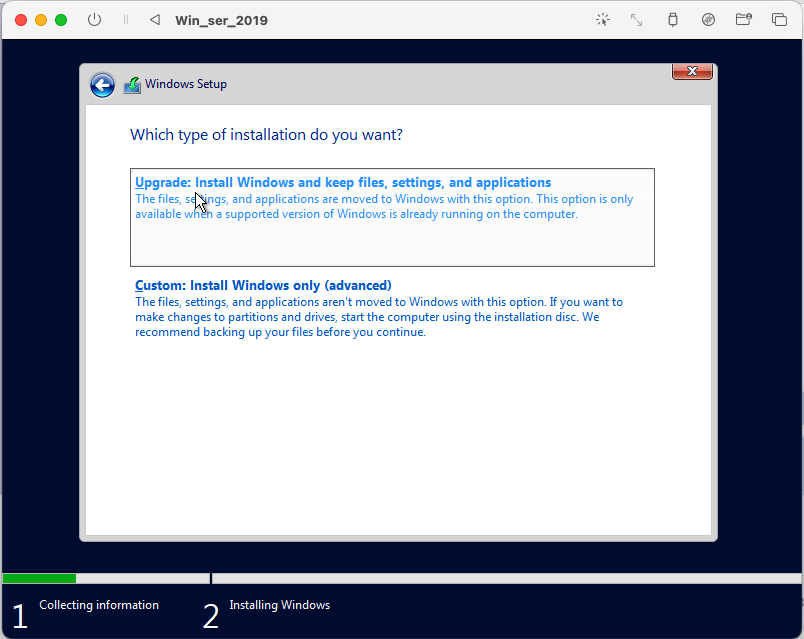Click the windows overlay icon in title bar

[779, 20]
